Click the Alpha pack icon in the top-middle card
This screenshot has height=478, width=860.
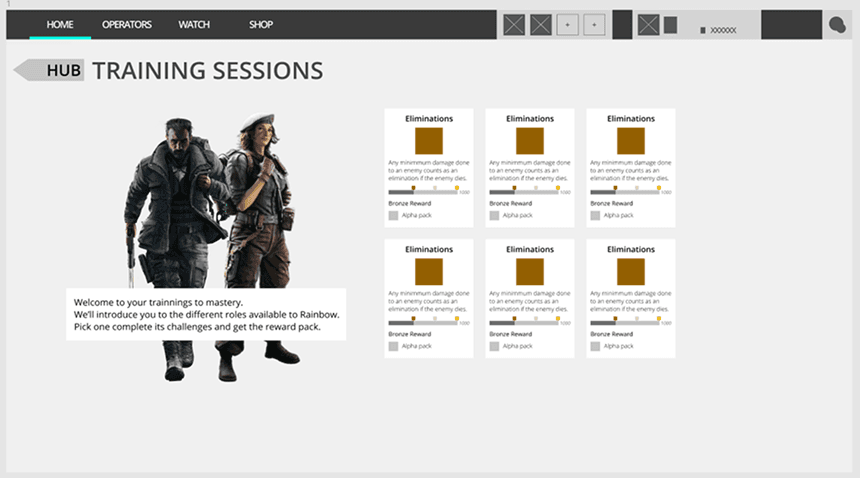click(494, 215)
